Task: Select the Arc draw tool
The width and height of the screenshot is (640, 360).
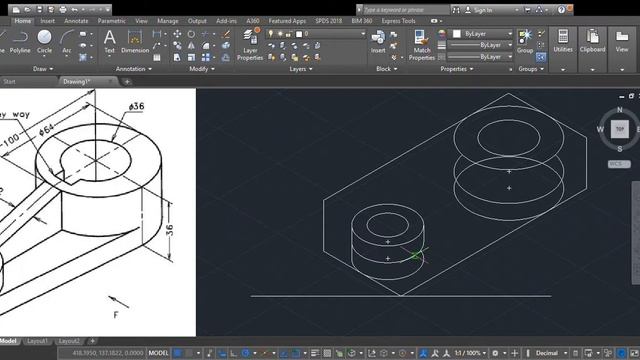Action: 67,42
